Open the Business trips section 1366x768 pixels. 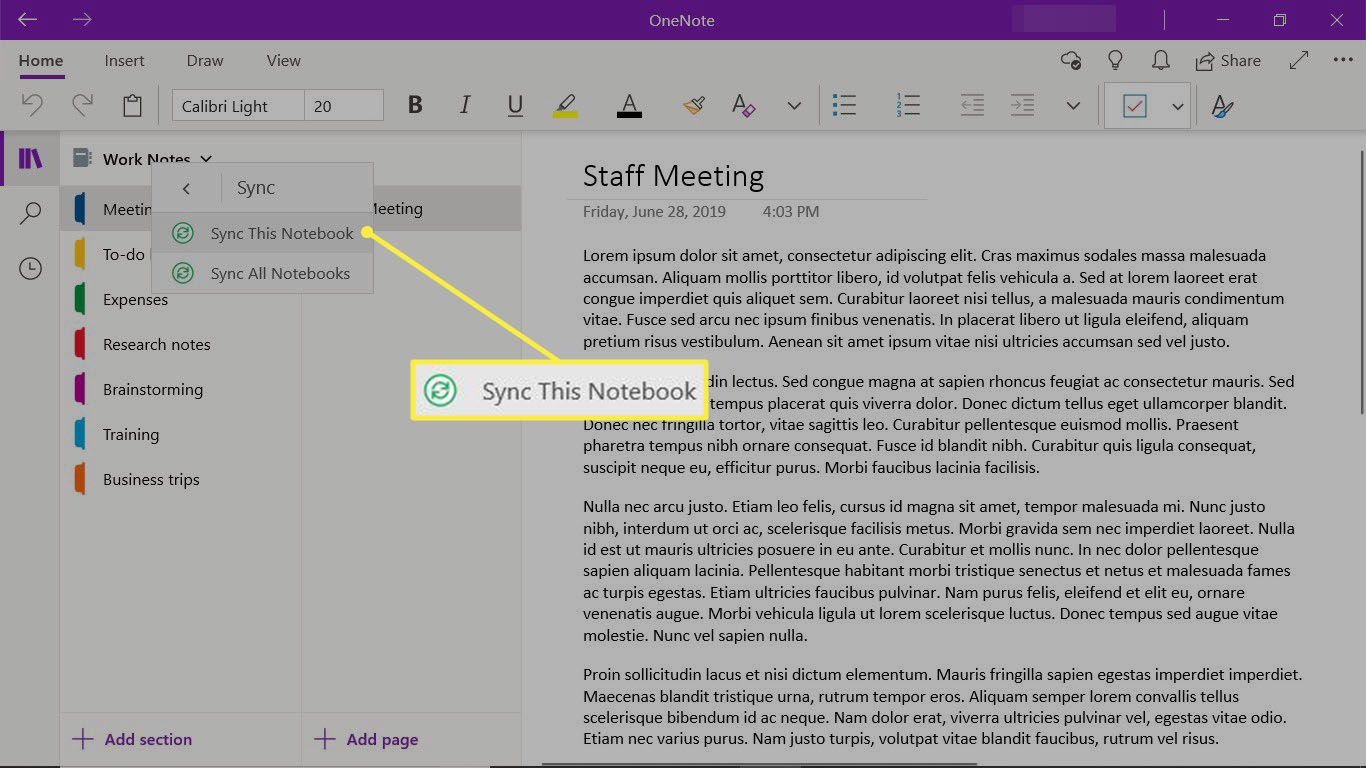(181, 479)
